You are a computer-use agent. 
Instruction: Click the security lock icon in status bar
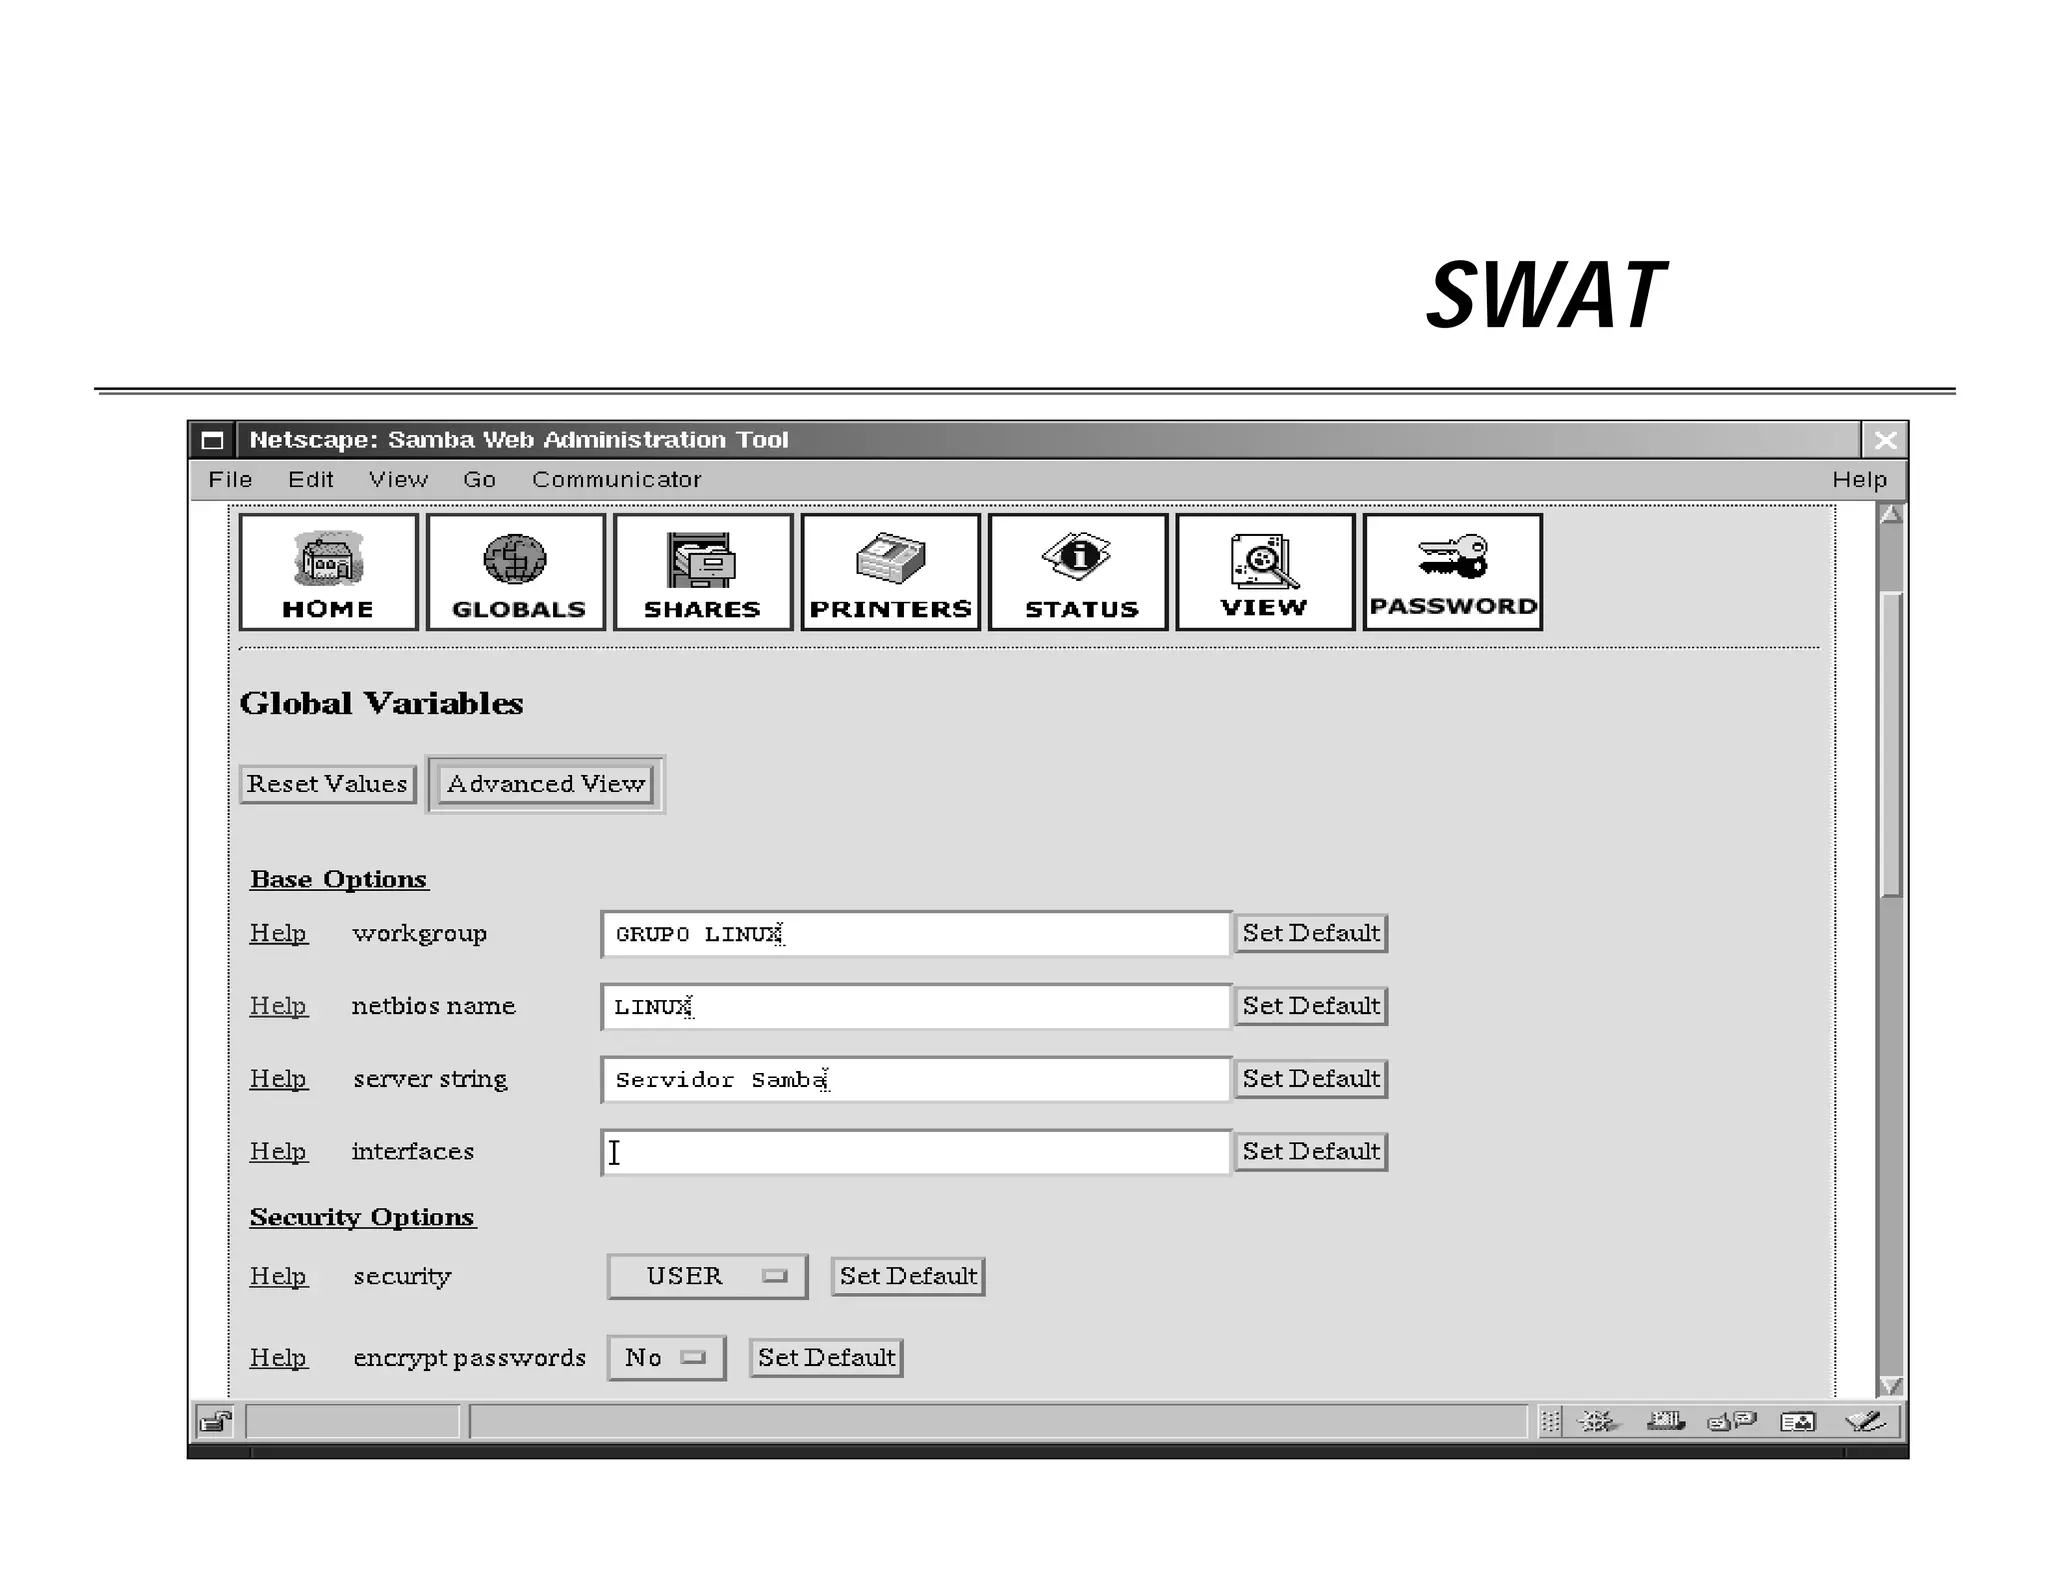pyautogui.click(x=215, y=1421)
